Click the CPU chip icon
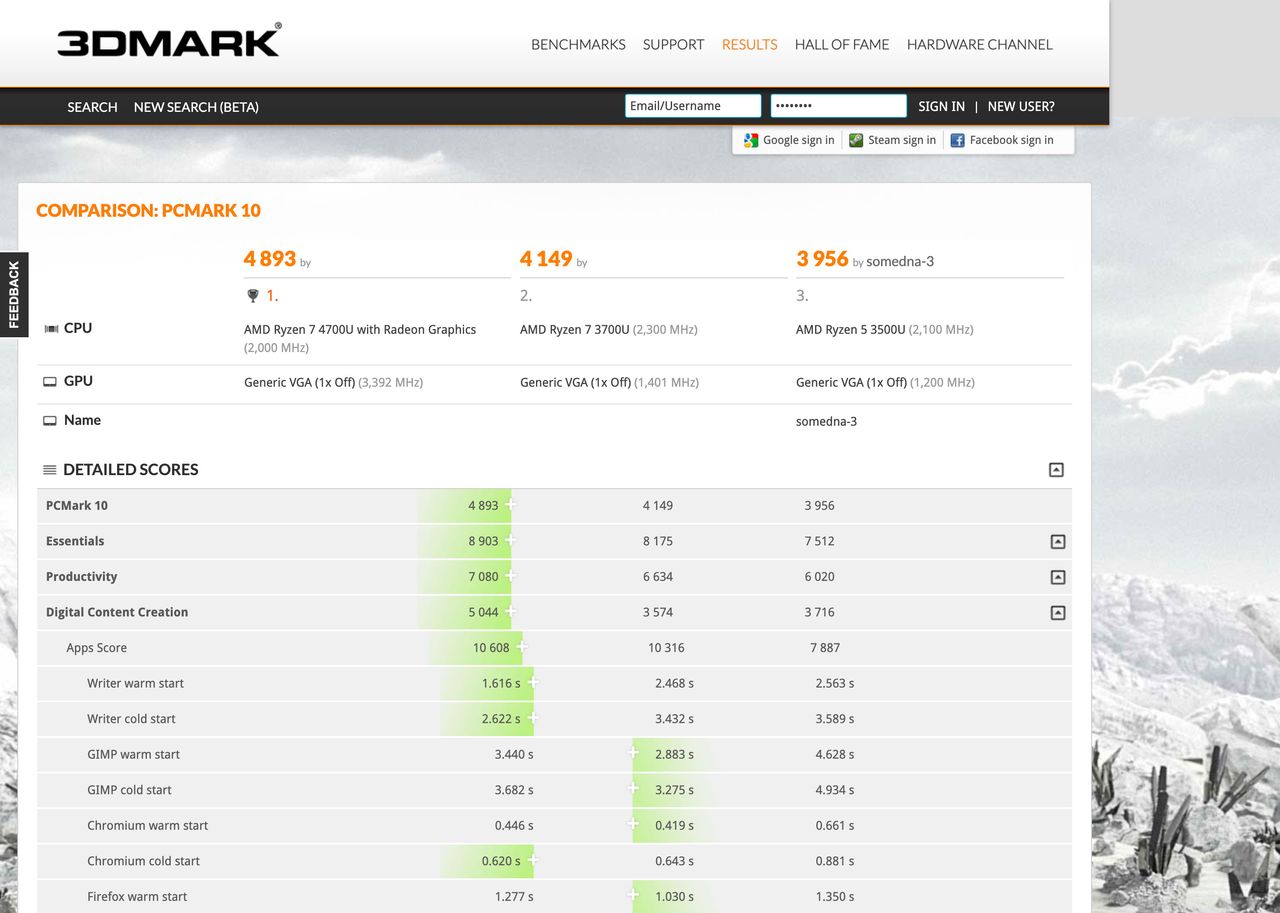 [51, 328]
